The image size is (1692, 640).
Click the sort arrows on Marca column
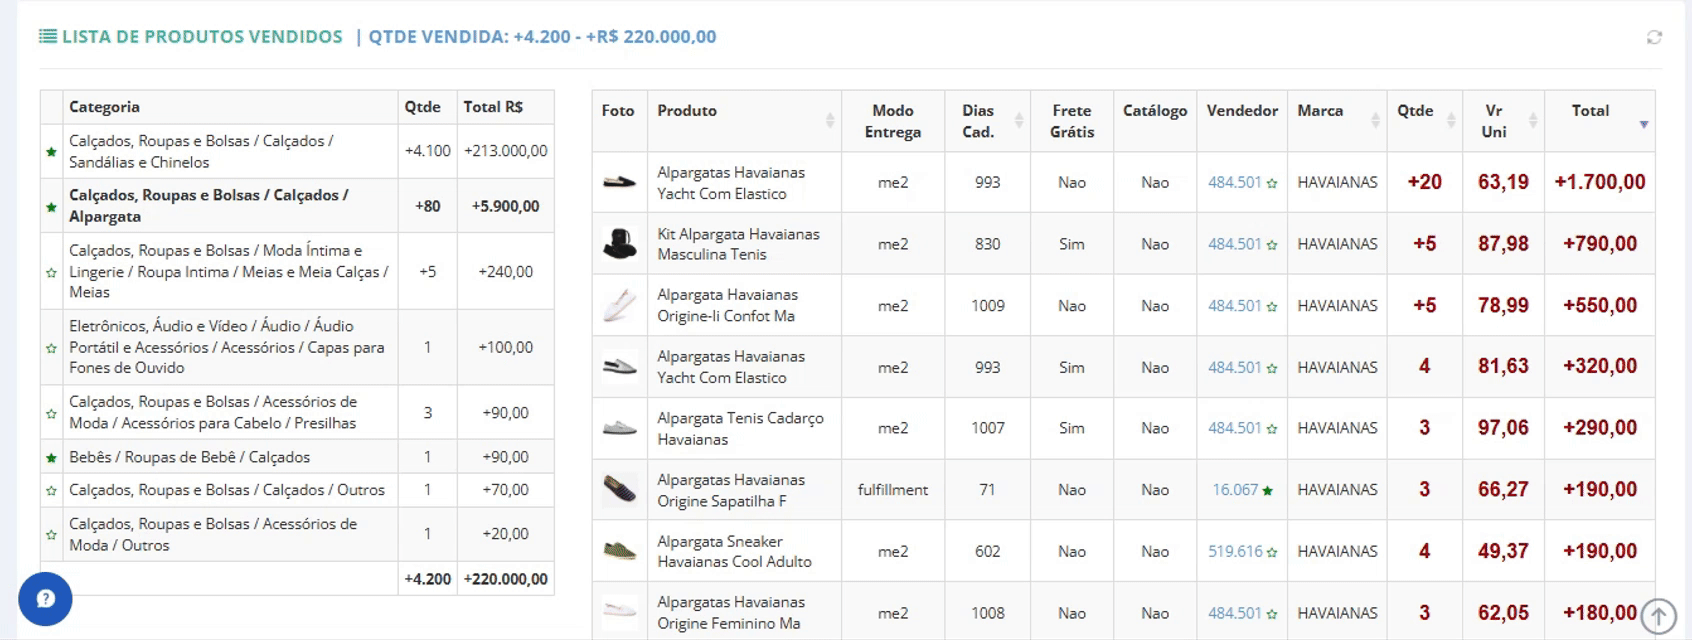pyautogui.click(x=1375, y=121)
